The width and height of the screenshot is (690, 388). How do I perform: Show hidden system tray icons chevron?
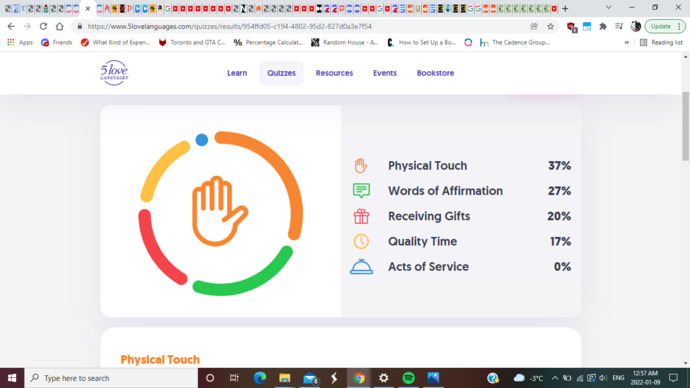[x=554, y=378]
